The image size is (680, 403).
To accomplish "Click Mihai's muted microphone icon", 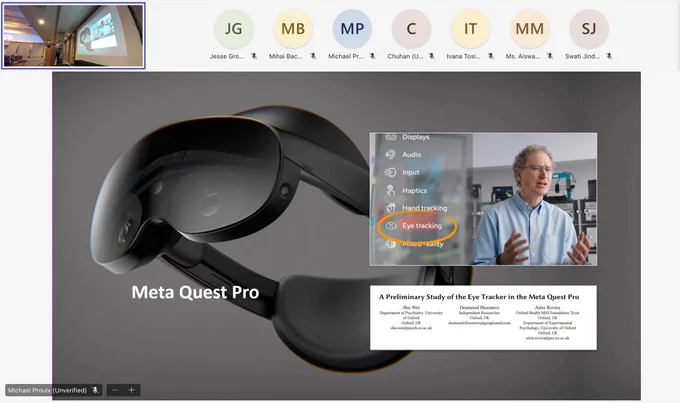I will [x=313, y=56].
